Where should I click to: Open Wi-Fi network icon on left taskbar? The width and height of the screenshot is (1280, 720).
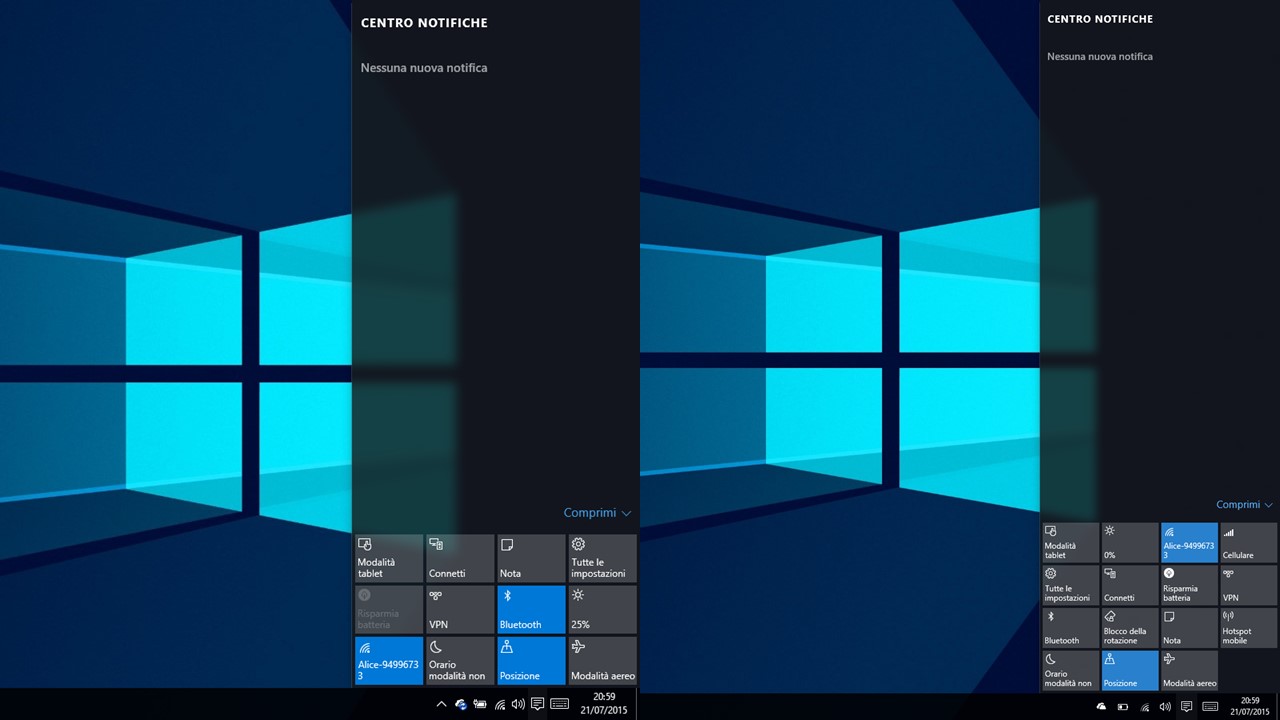click(x=500, y=704)
